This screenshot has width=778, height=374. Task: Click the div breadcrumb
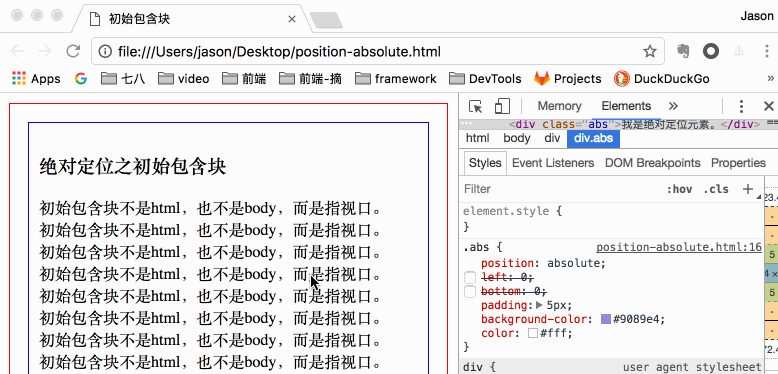click(552, 138)
